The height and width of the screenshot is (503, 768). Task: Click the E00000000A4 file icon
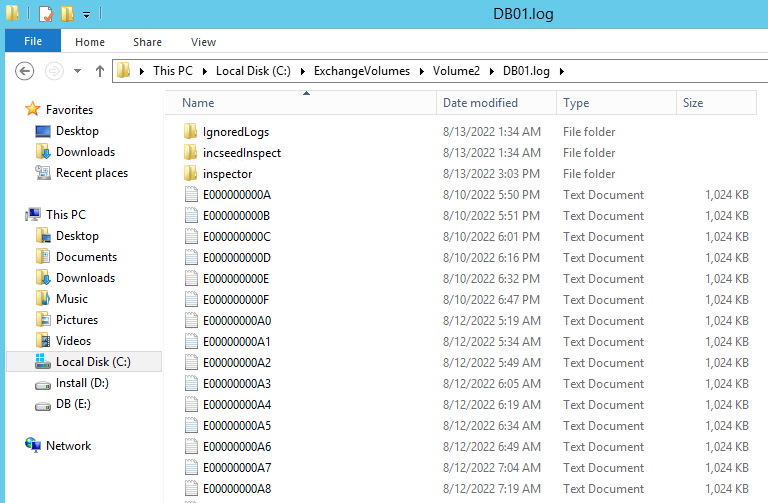pos(191,405)
